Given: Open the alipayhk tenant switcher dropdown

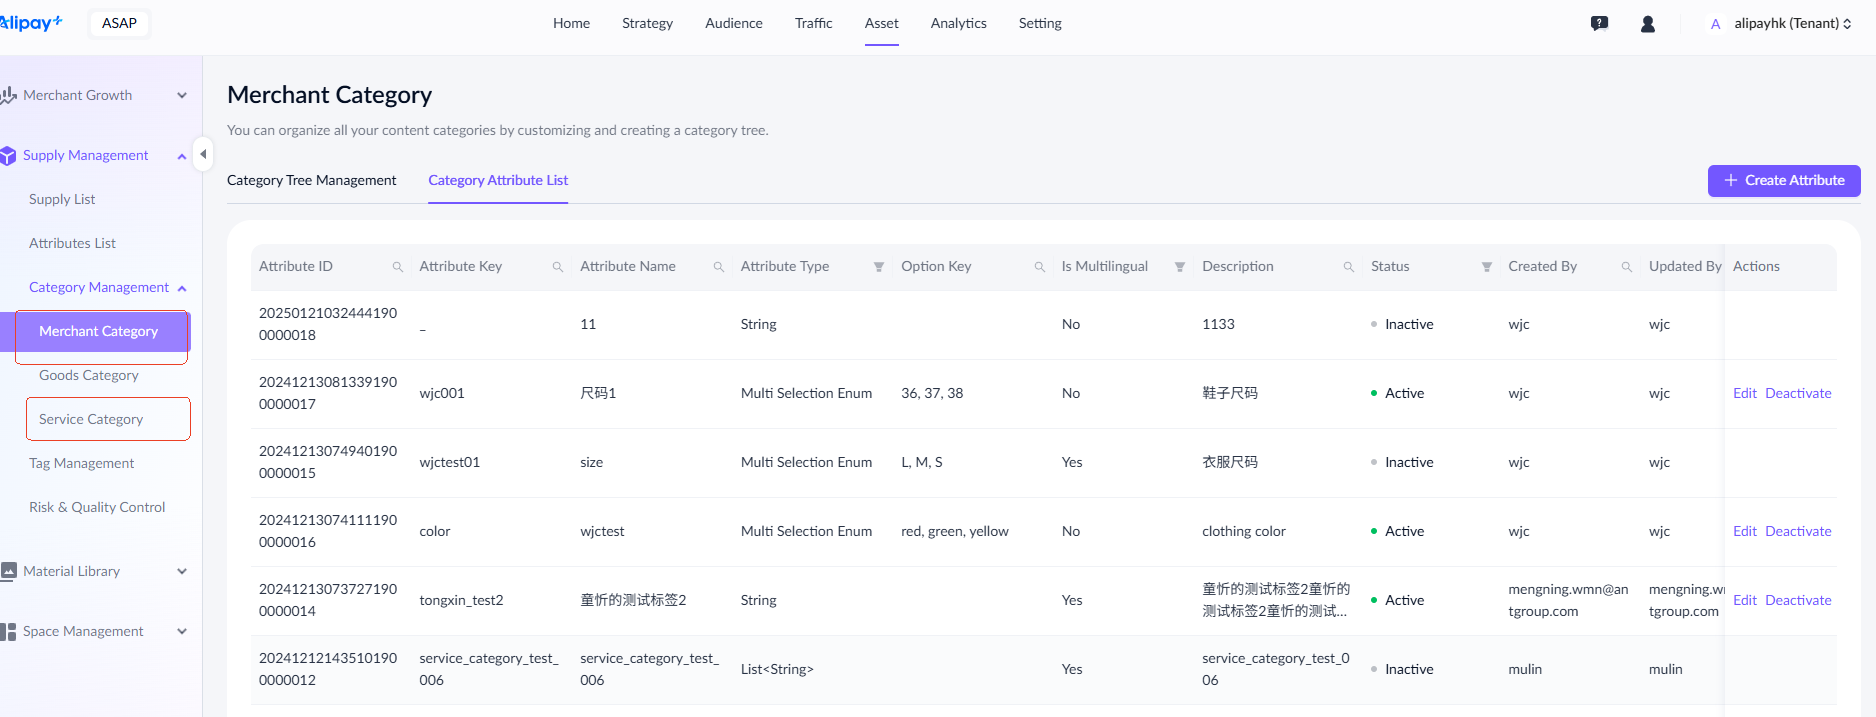Looking at the screenshot, I should click(1791, 24).
